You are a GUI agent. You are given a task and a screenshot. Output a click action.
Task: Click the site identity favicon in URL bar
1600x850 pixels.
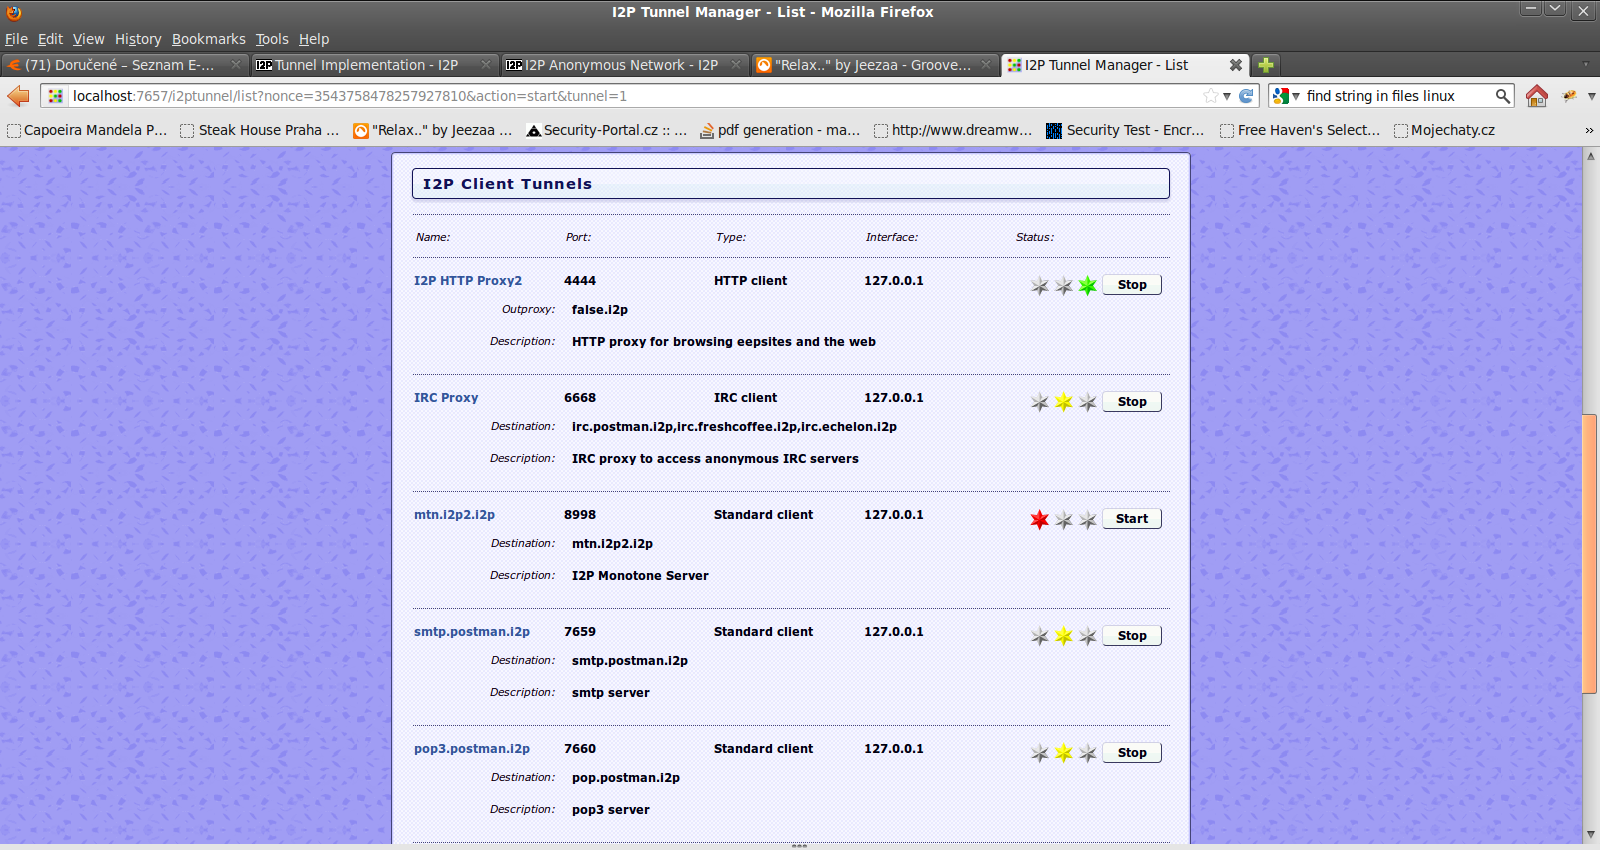pyautogui.click(x=56, y=96)
